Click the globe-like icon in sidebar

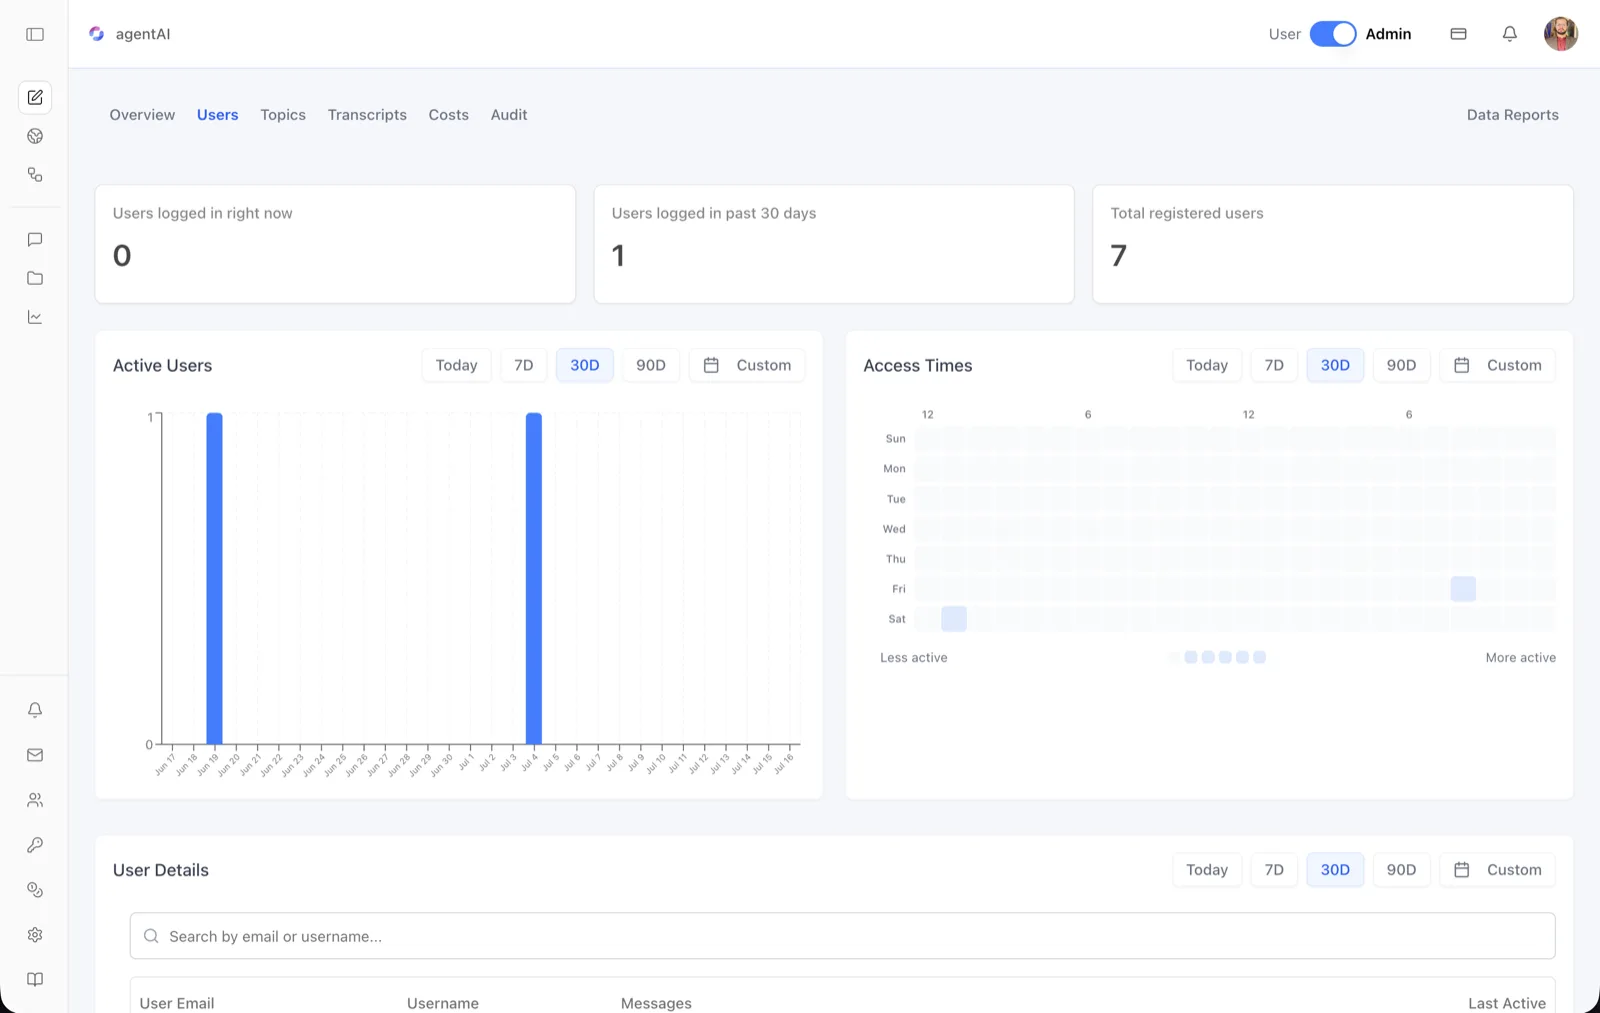coord(35,136)
